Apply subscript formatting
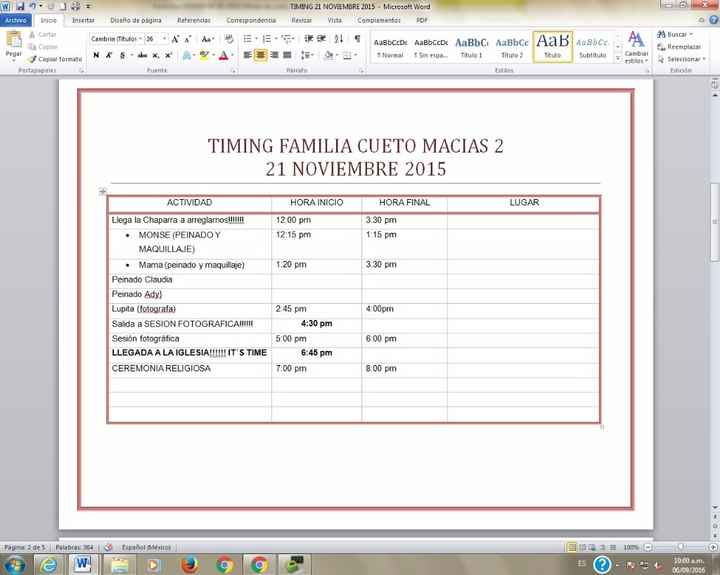 [x=156, y=55]
